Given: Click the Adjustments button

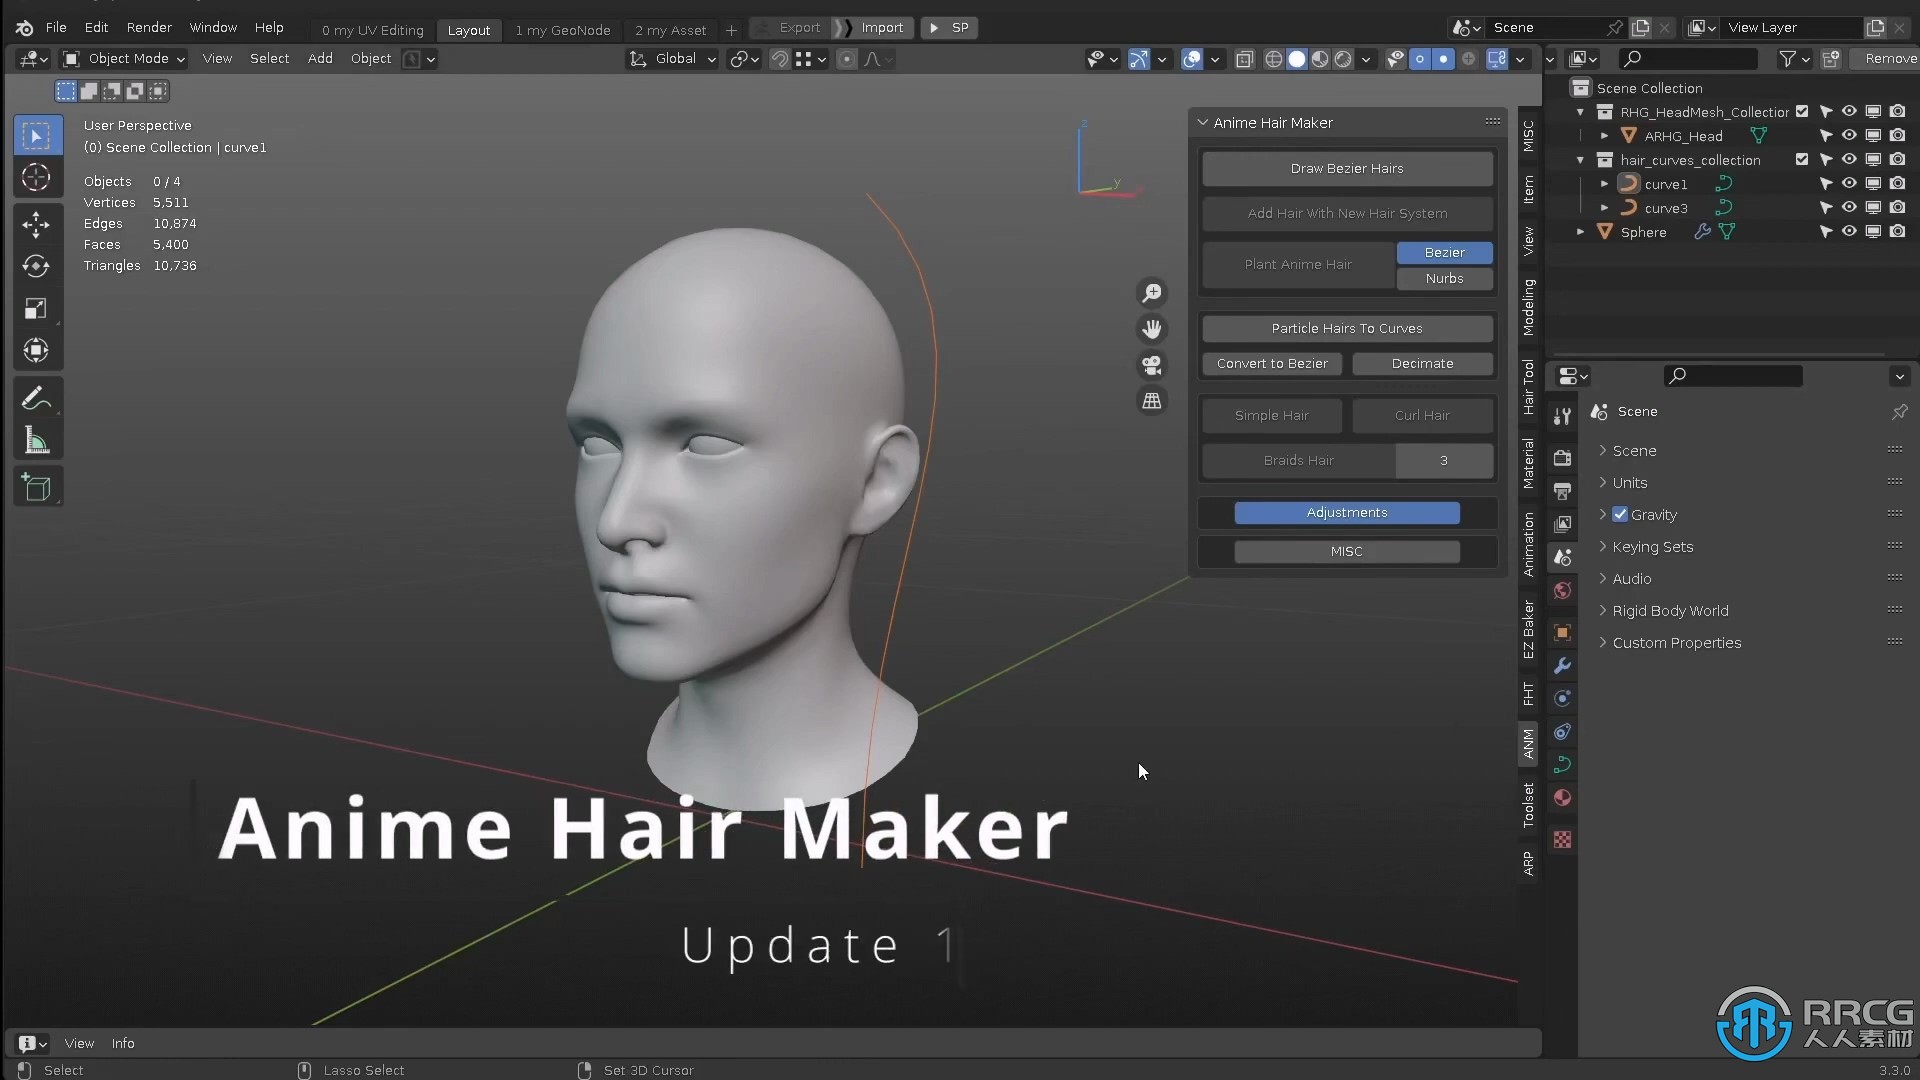Looking at the screenshot, I should coord(1347,512).
